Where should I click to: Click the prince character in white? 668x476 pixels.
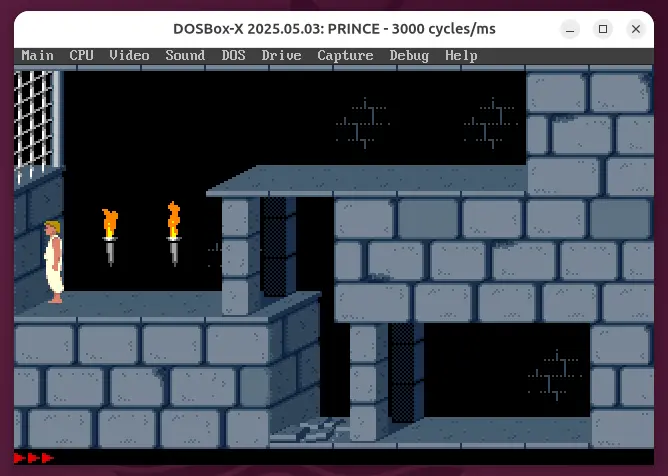click(53, 262)
